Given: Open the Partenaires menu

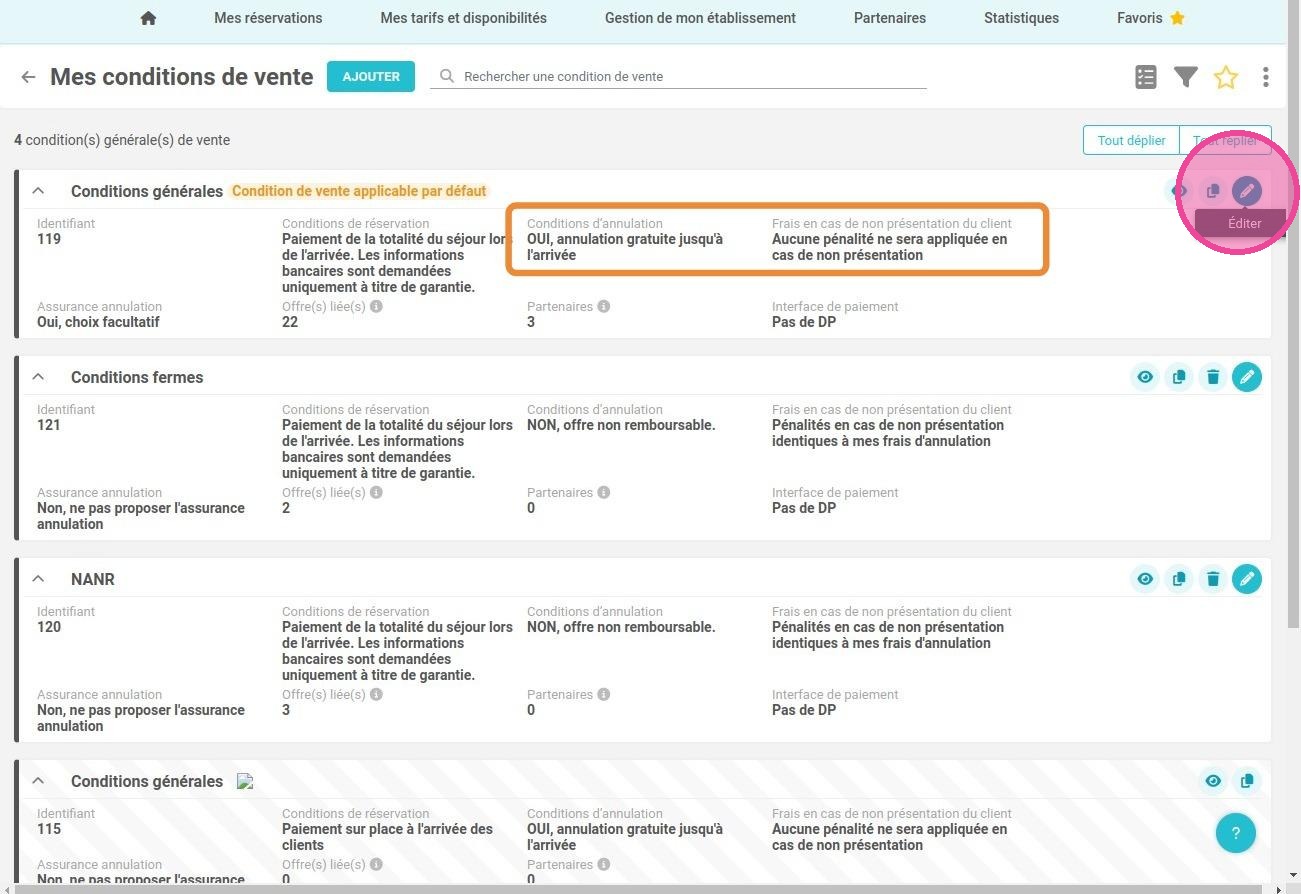Looking at the screenshot, I should pyautogui.click(x=889, y=18).
